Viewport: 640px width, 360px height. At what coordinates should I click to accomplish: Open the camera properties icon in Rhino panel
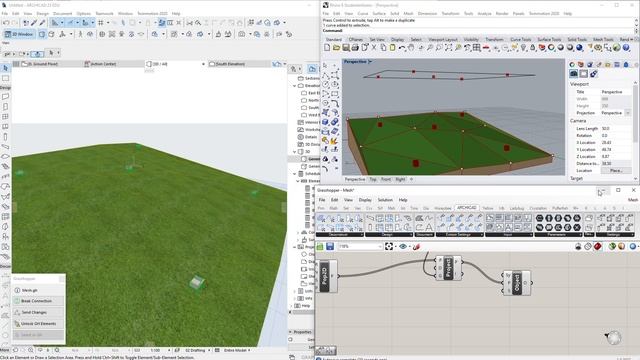click(x=573, y=73)
